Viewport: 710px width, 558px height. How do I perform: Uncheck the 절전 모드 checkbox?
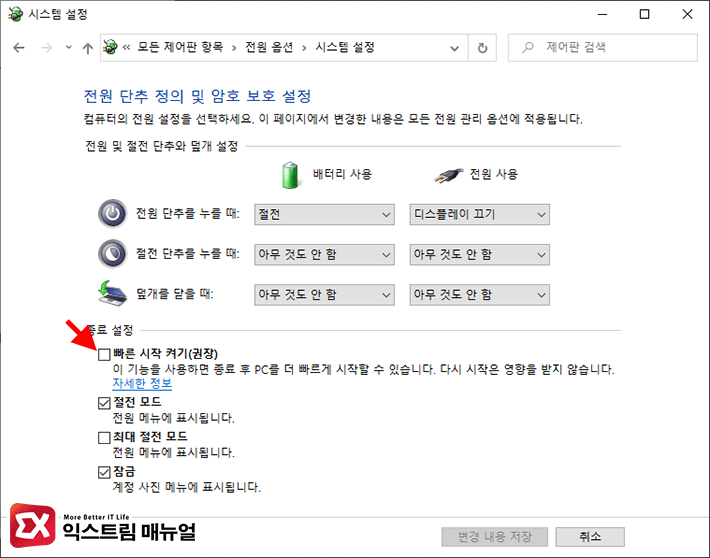(x=104, y=403)
